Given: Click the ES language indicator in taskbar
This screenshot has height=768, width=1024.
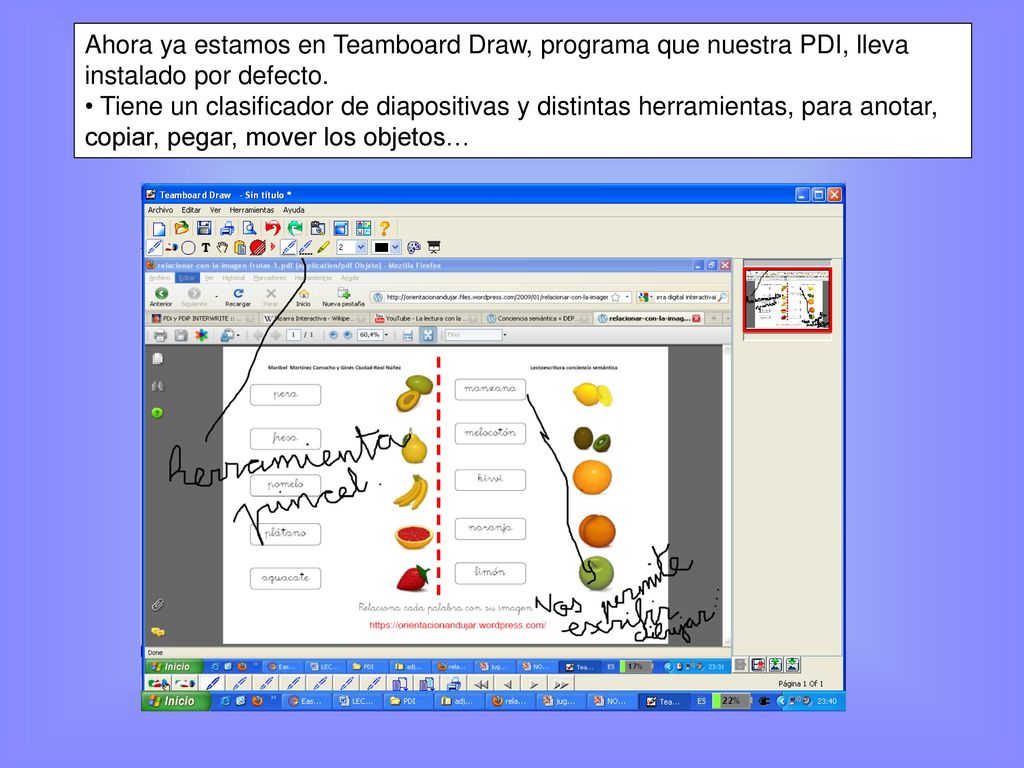Looking at the screenshot, I should (x=701, y=701).
